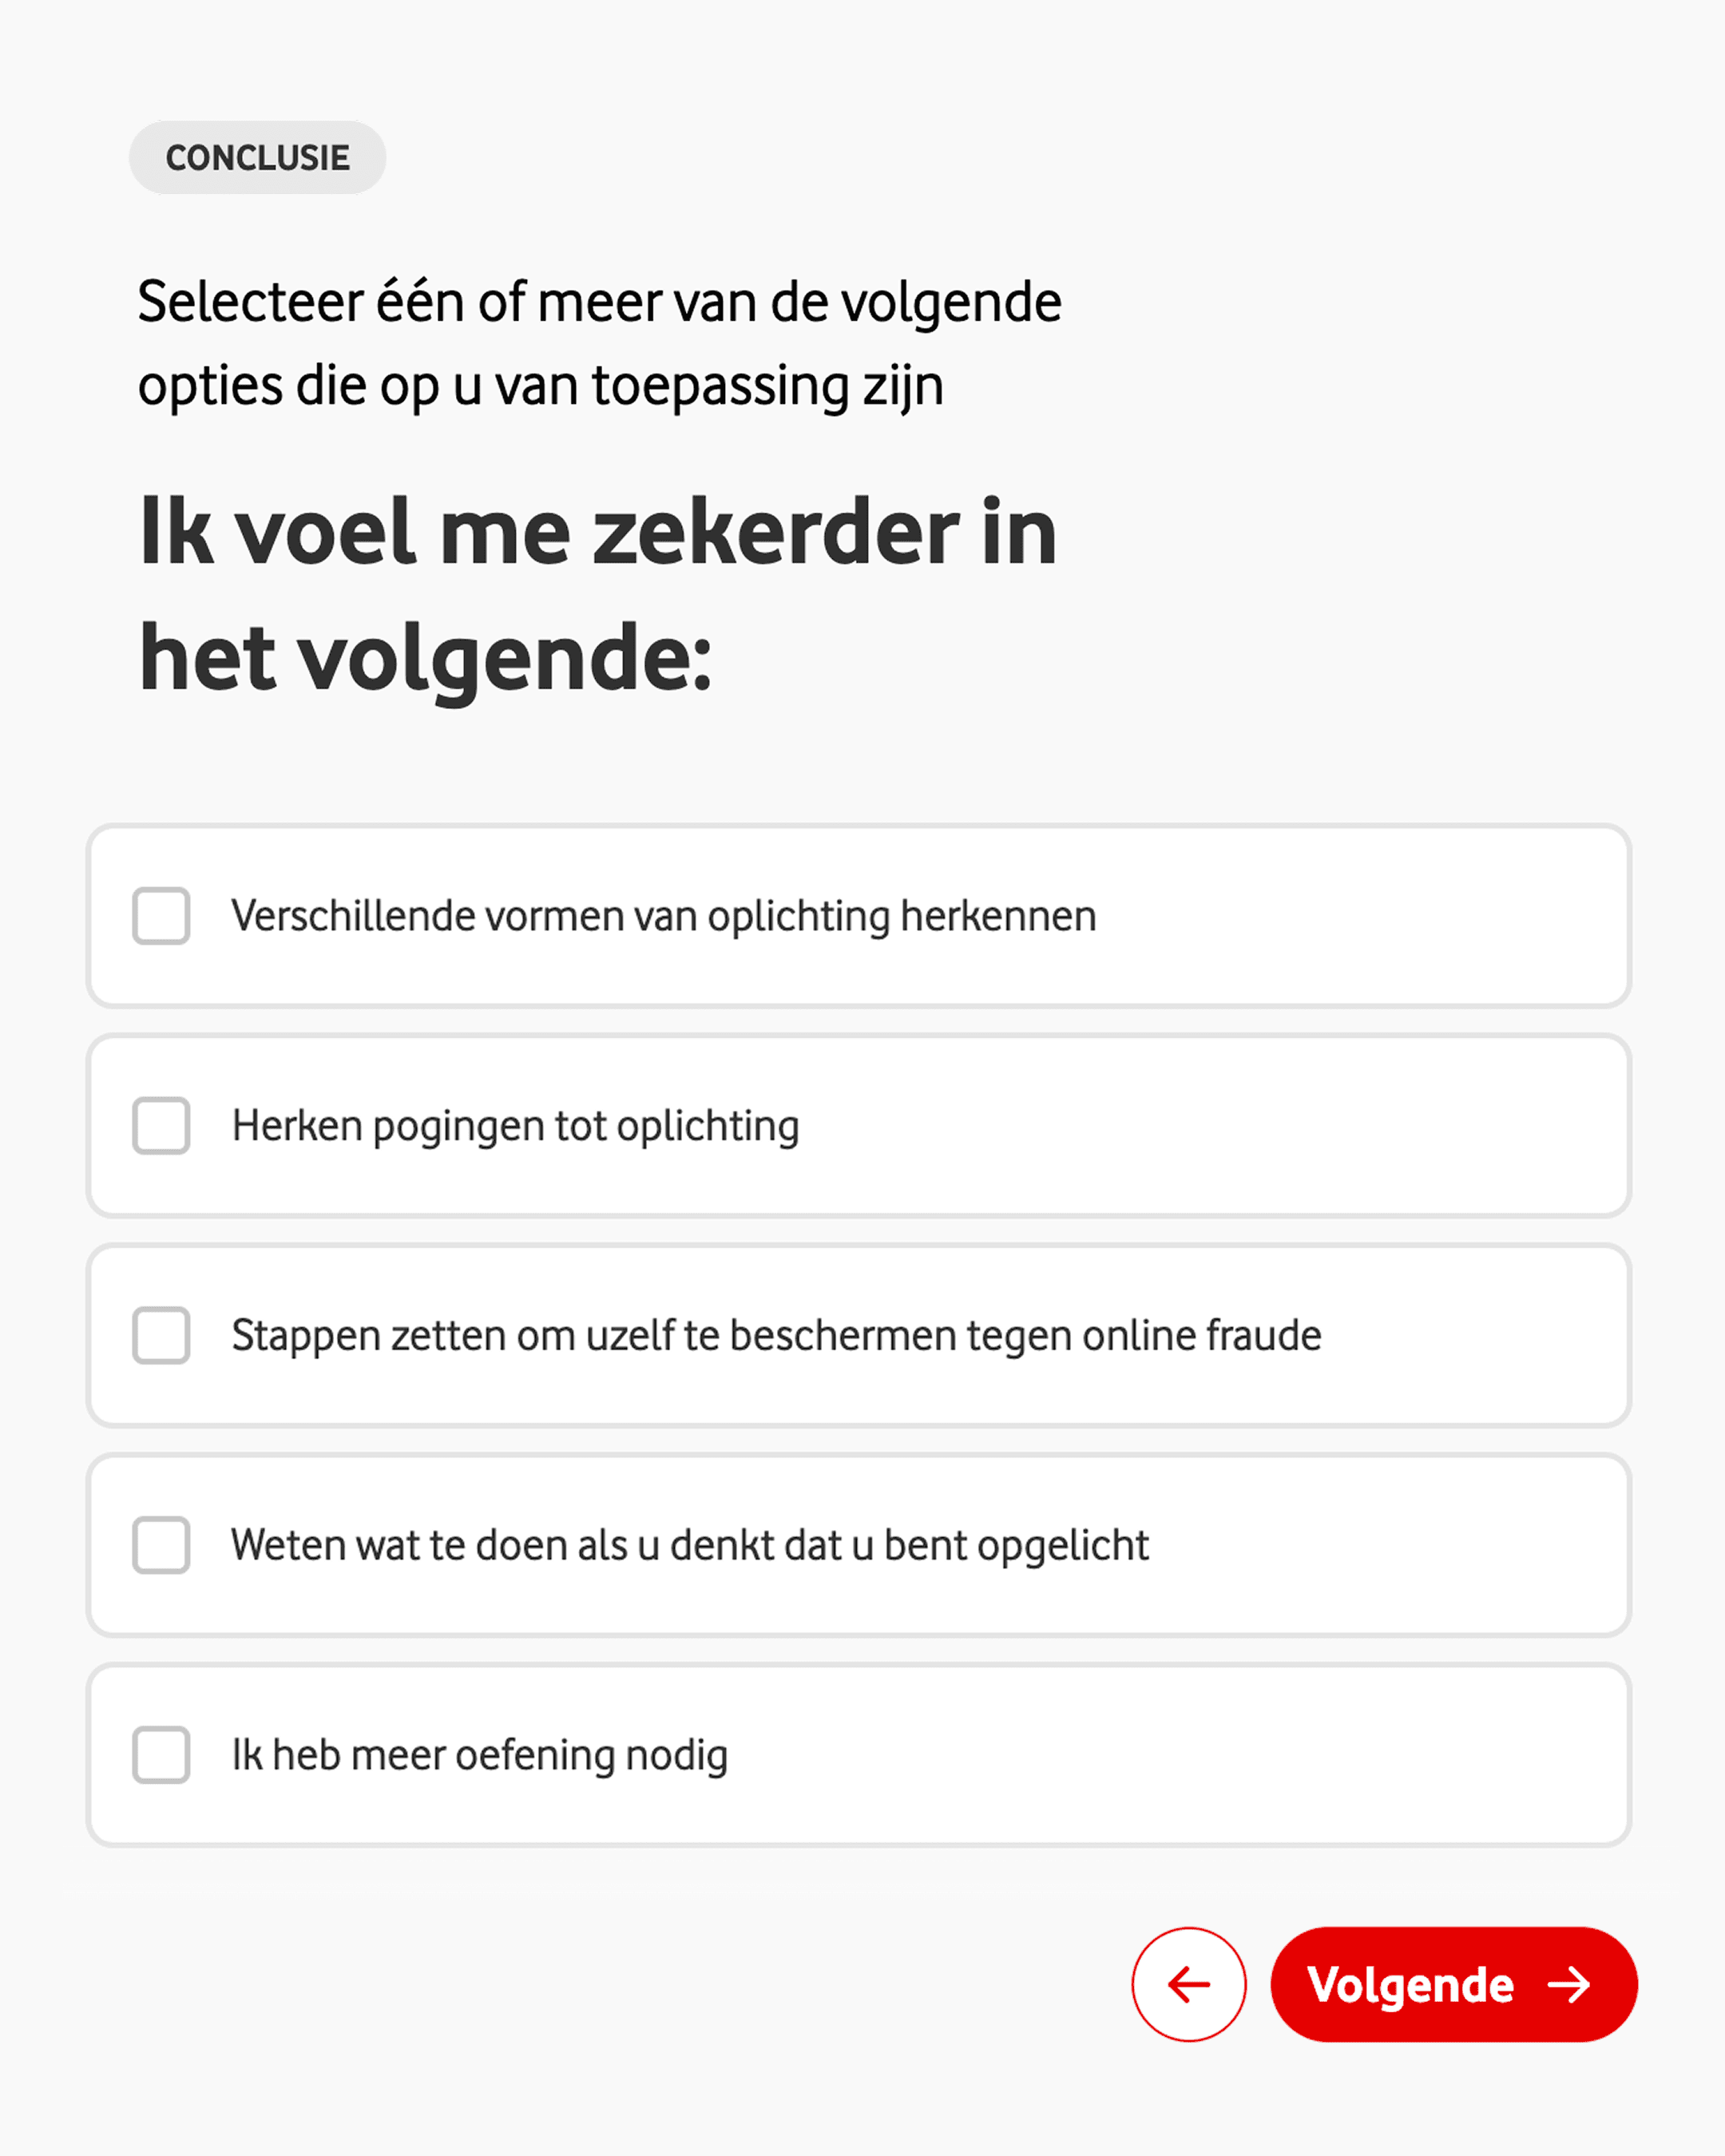Select the 'Verschillende vormen van oplichting herkennen' label text
Screen dimensions: 1725x2156
point(663,916)
